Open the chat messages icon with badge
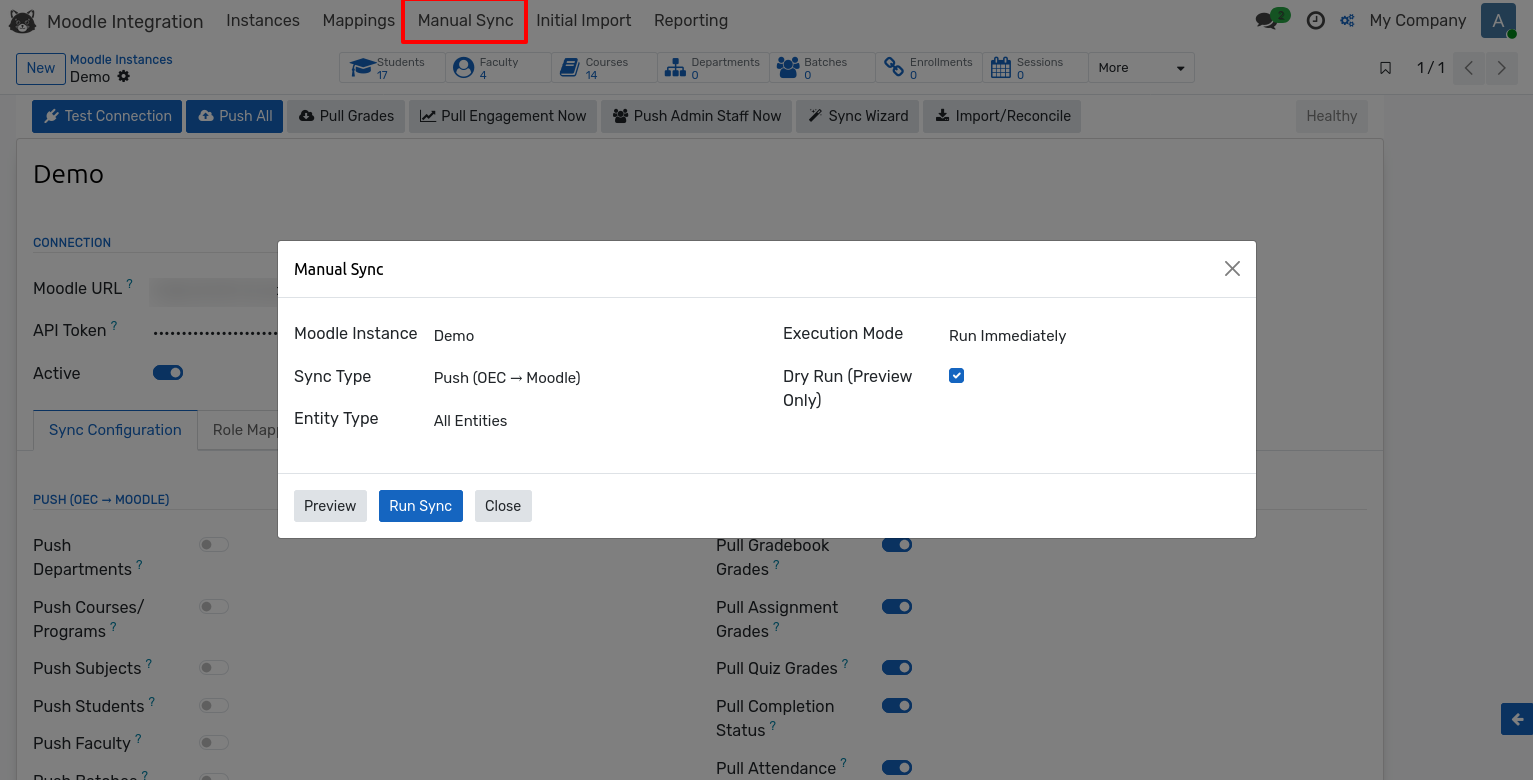 pos(1272,20)
